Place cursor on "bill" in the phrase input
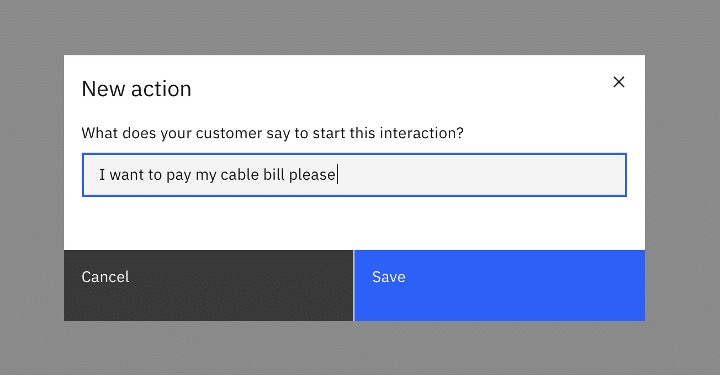 [x=274, y=175]
